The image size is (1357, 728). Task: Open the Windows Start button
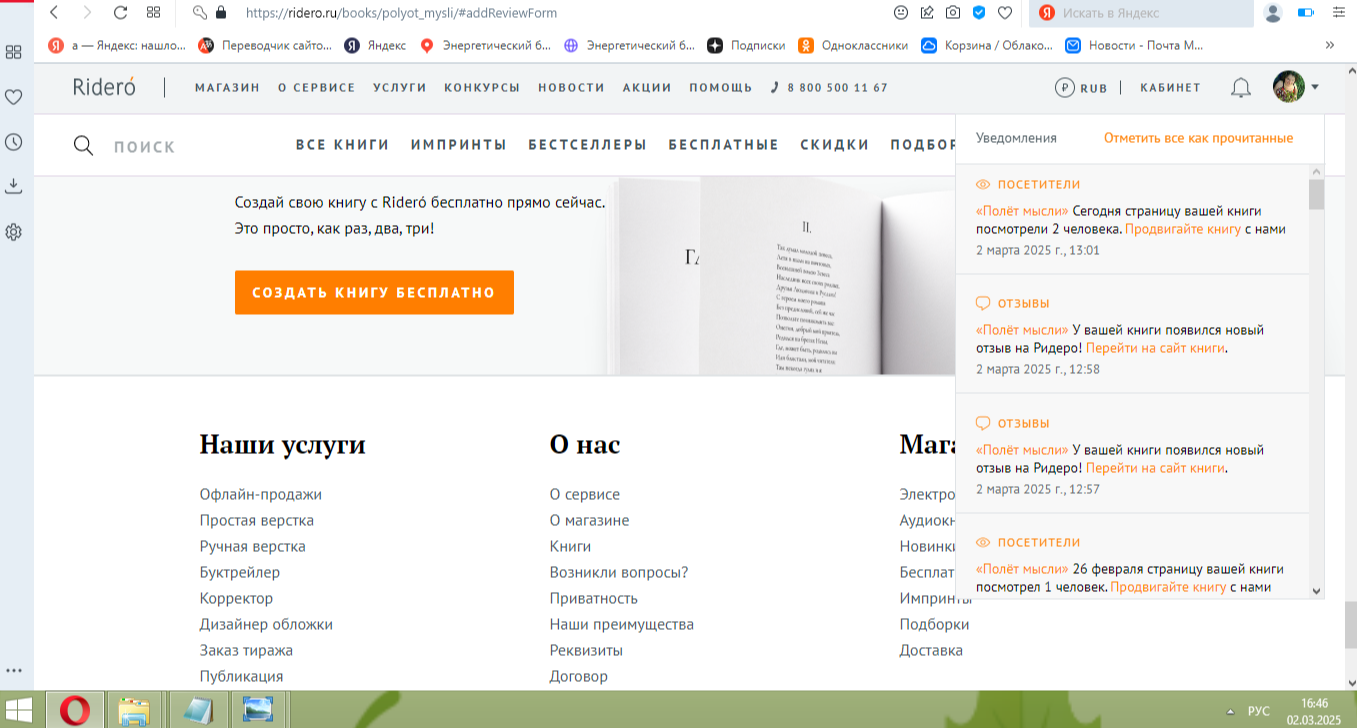19,710
